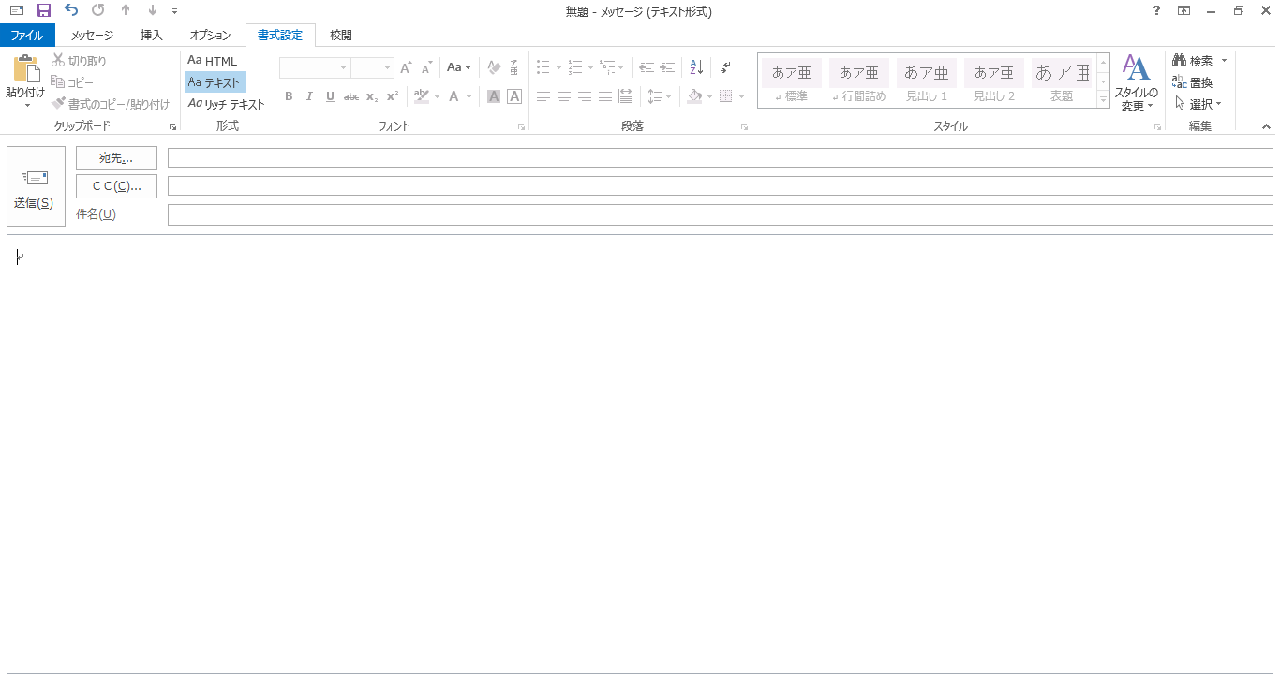Click the bullet list icon
This screenshot has width=1275, height=679.
click(x=543, y=68)
